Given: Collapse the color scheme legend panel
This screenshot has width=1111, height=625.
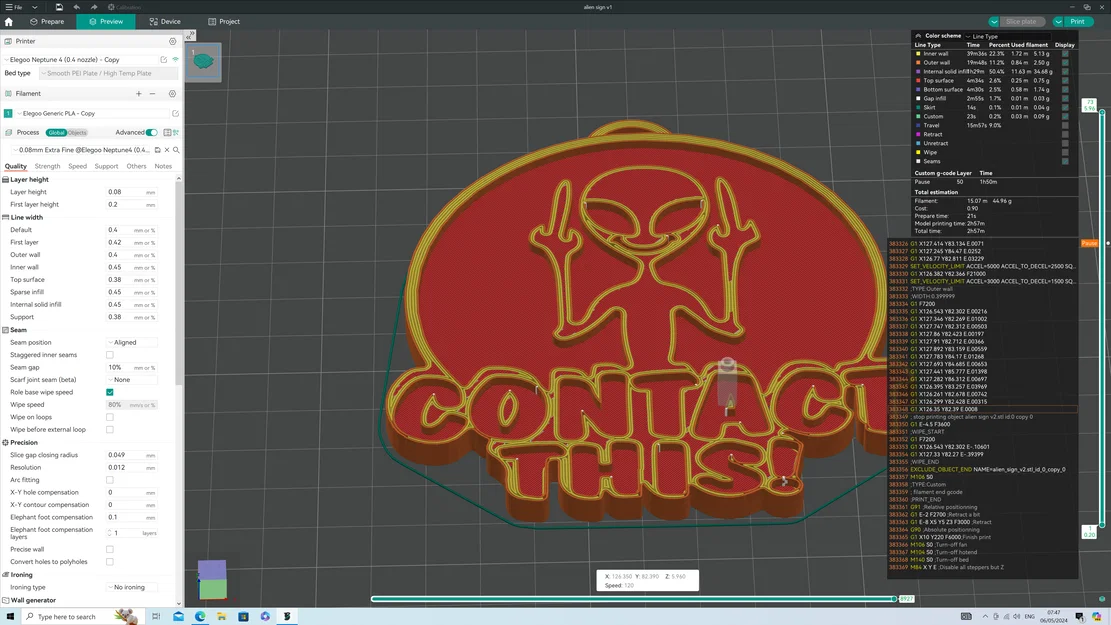Looking at the screenshot, I should tap(918, 35).
